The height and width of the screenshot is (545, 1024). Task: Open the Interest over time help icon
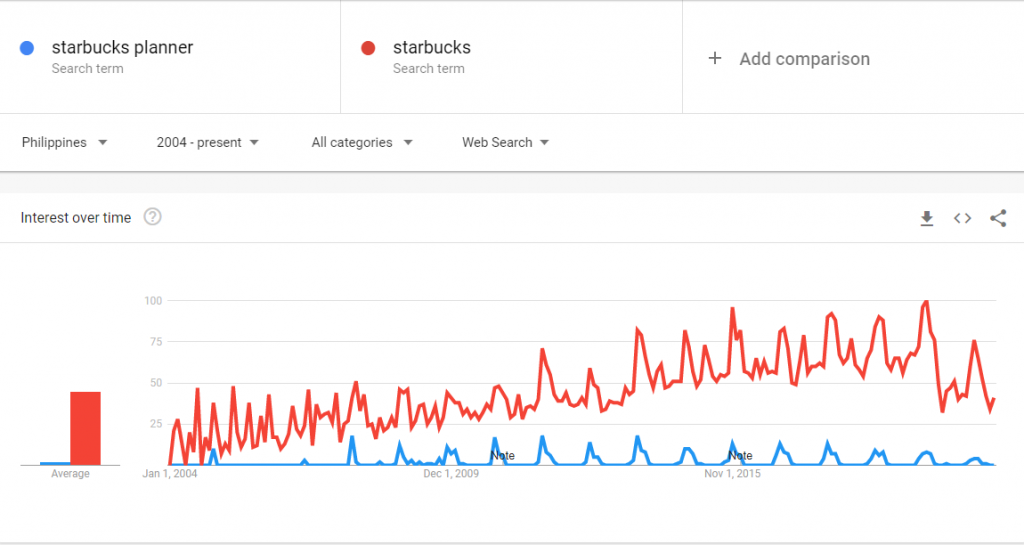152,217
